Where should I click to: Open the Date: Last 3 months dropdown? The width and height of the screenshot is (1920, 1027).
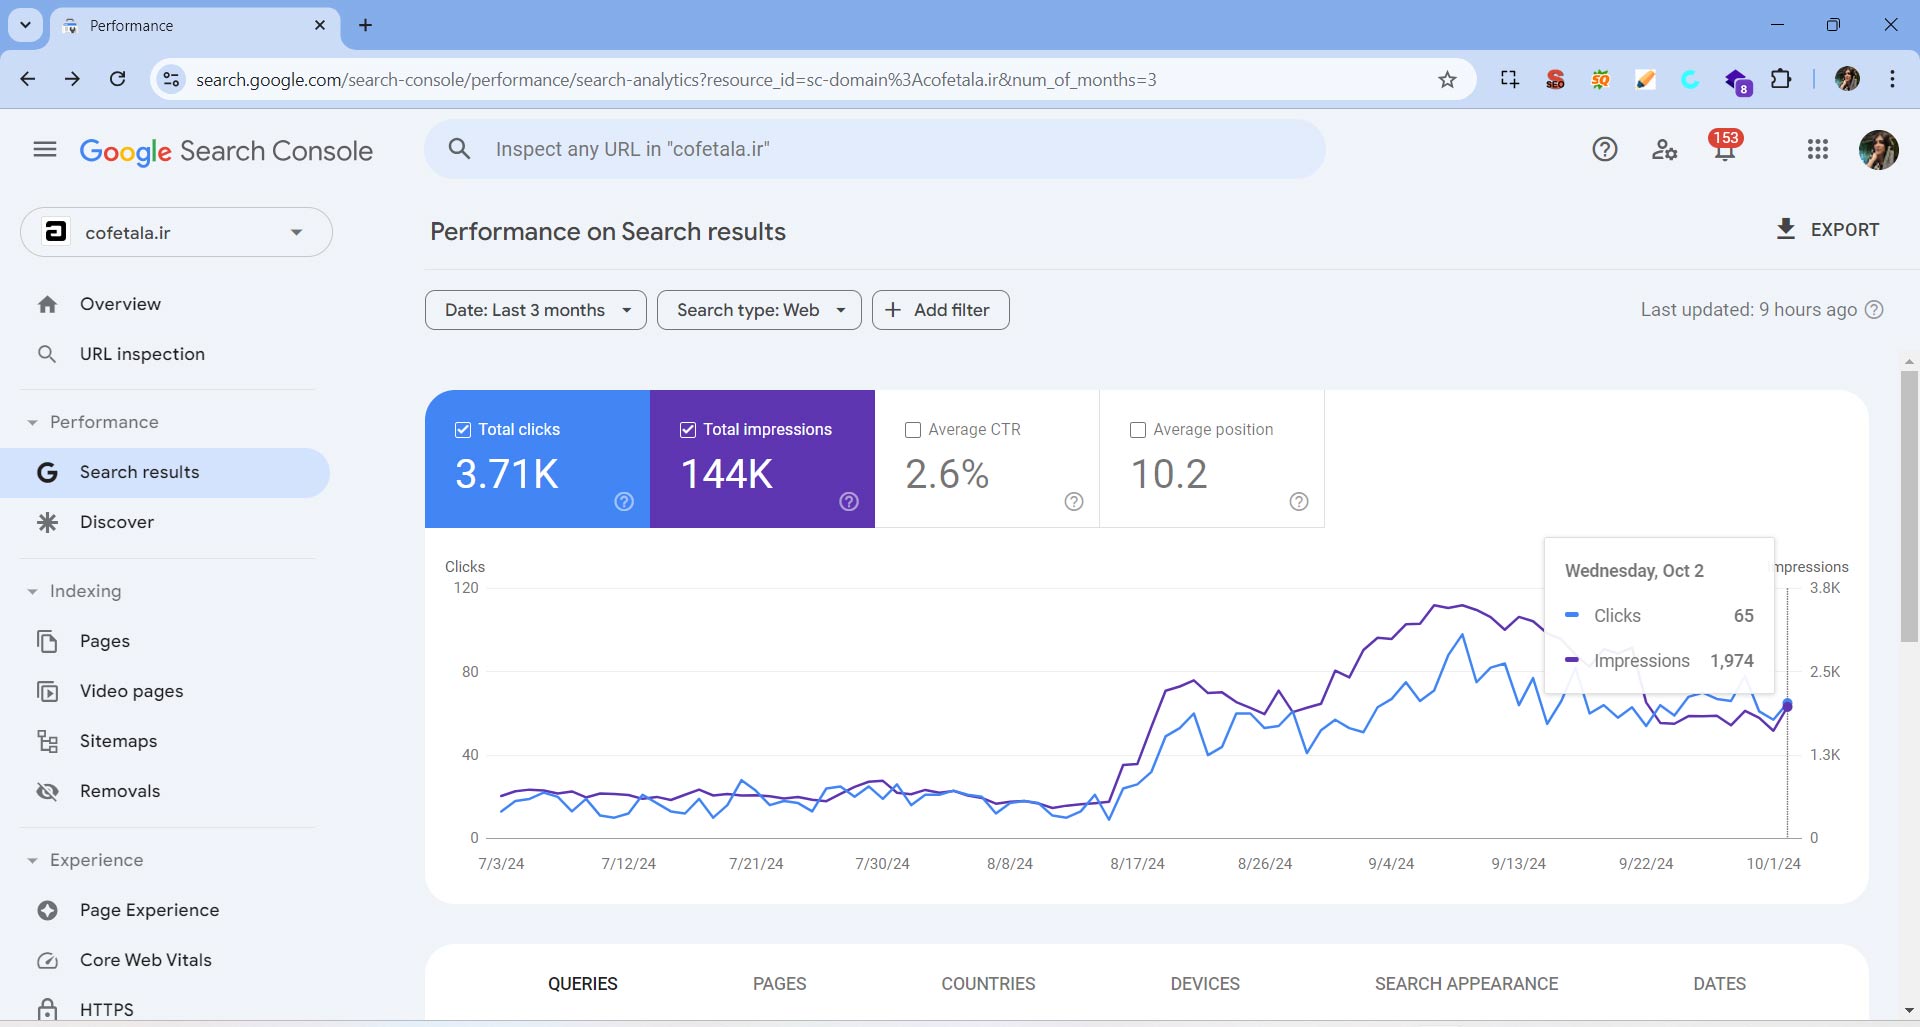tap(535, 310)
